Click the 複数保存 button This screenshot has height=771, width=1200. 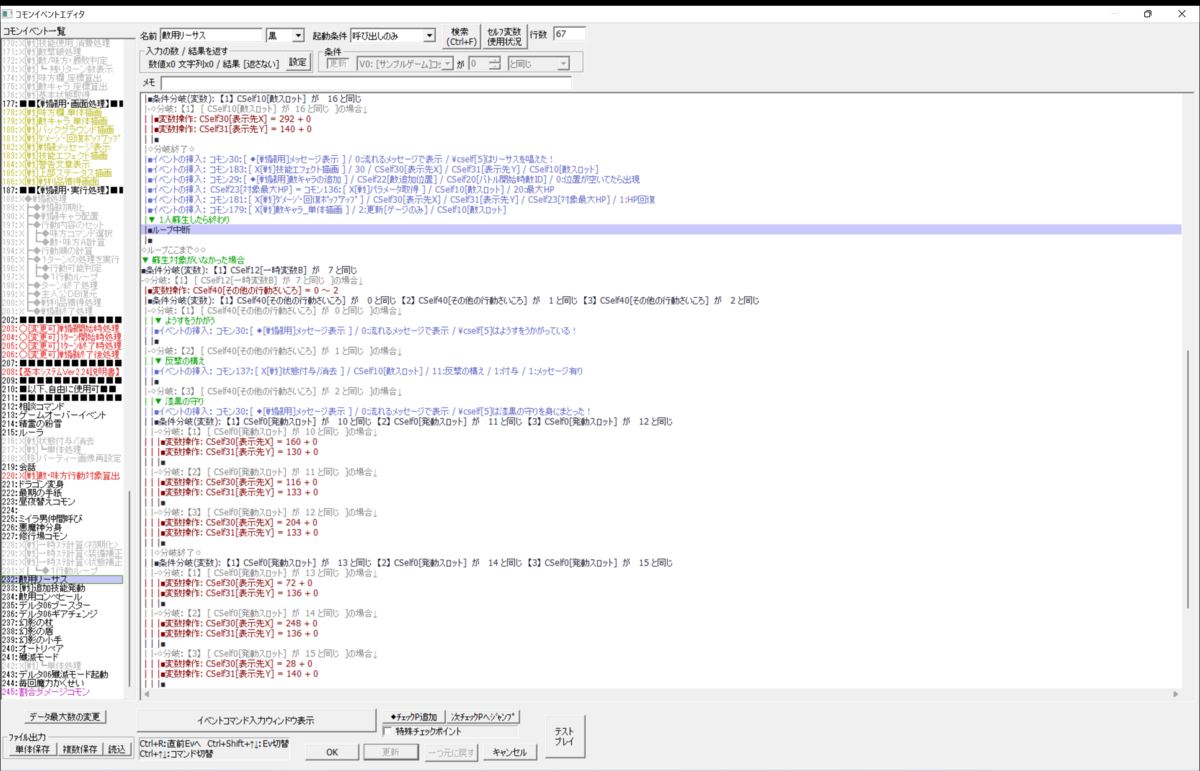pyautogui.click(x=78, y=749)
